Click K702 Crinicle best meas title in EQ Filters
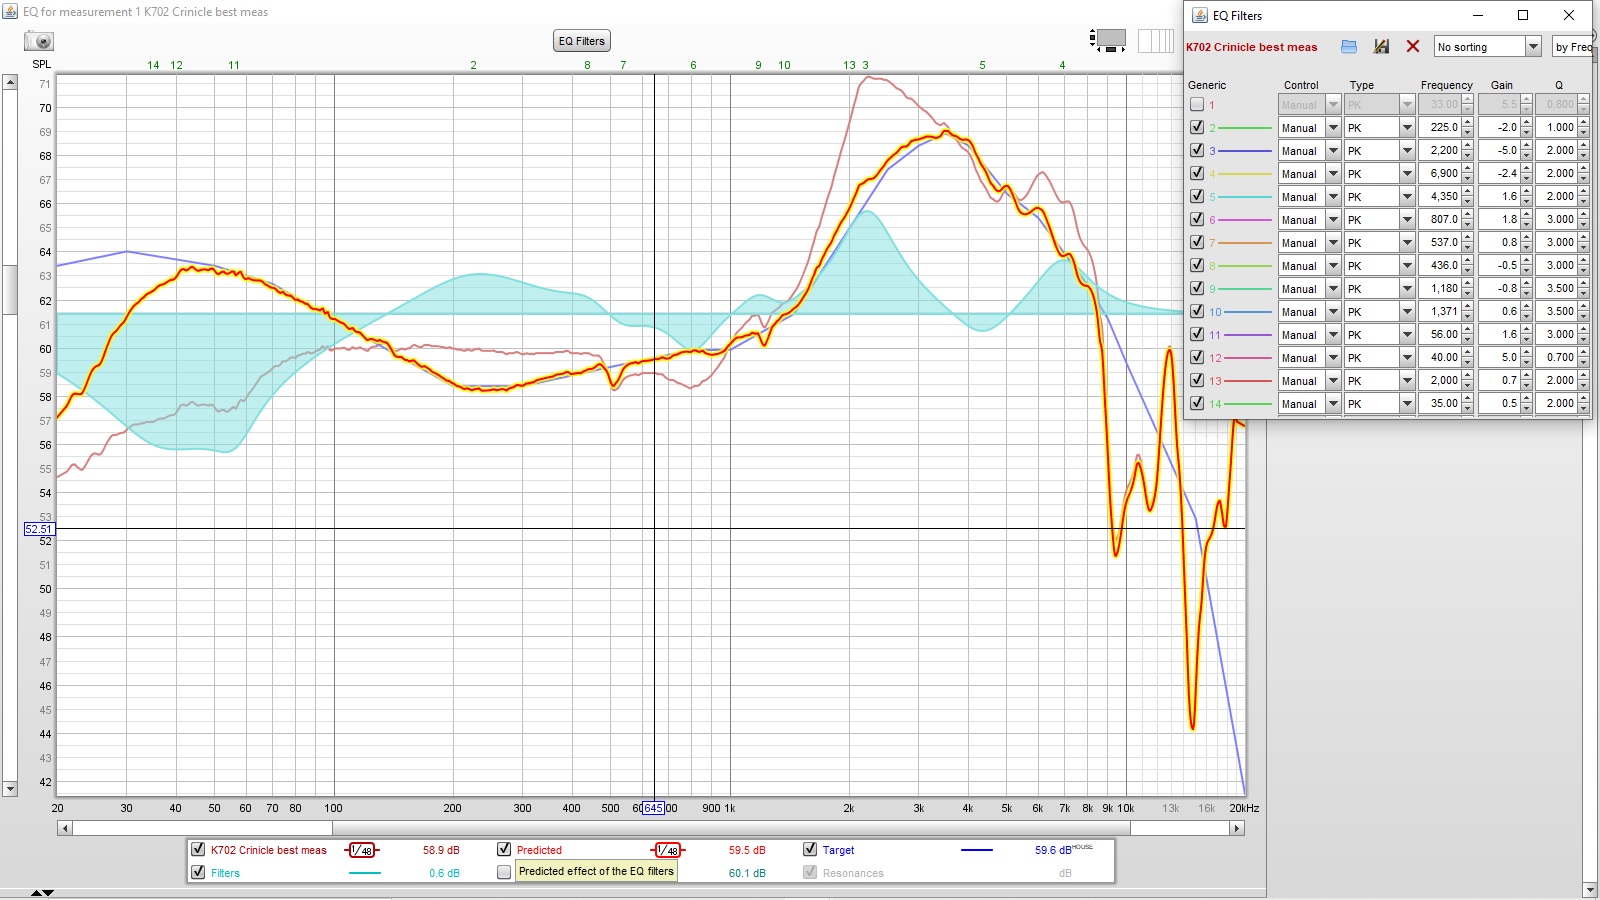This screenshot has width=1600, height=900. (1251, 47)
